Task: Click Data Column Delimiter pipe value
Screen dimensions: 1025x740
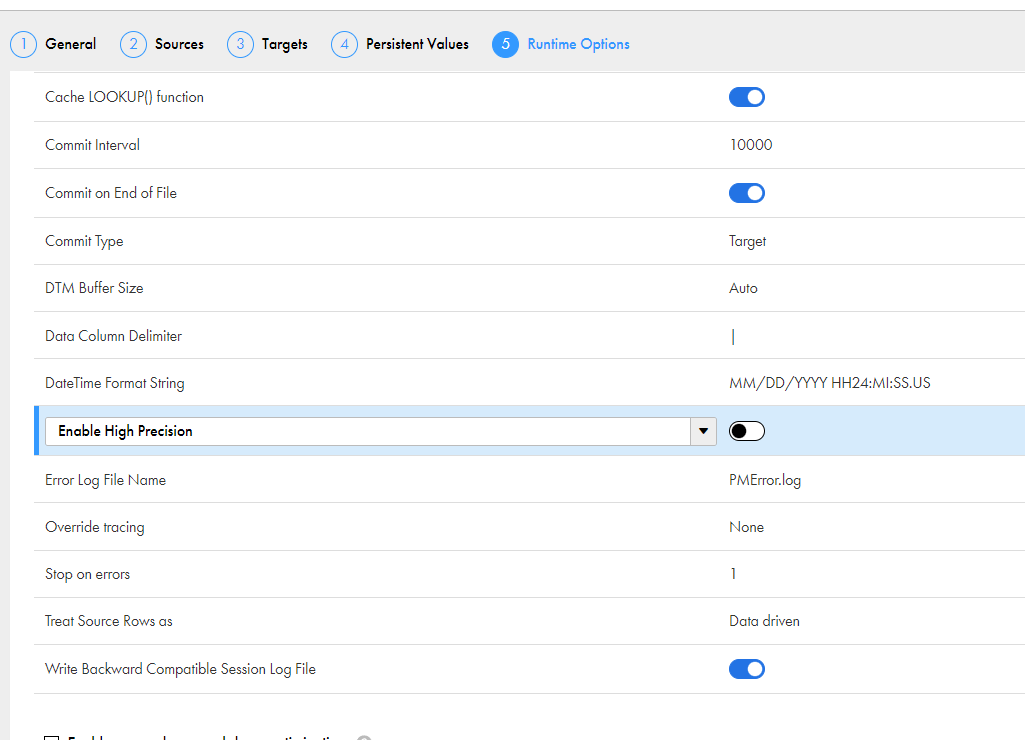Action: coord(733,337)
